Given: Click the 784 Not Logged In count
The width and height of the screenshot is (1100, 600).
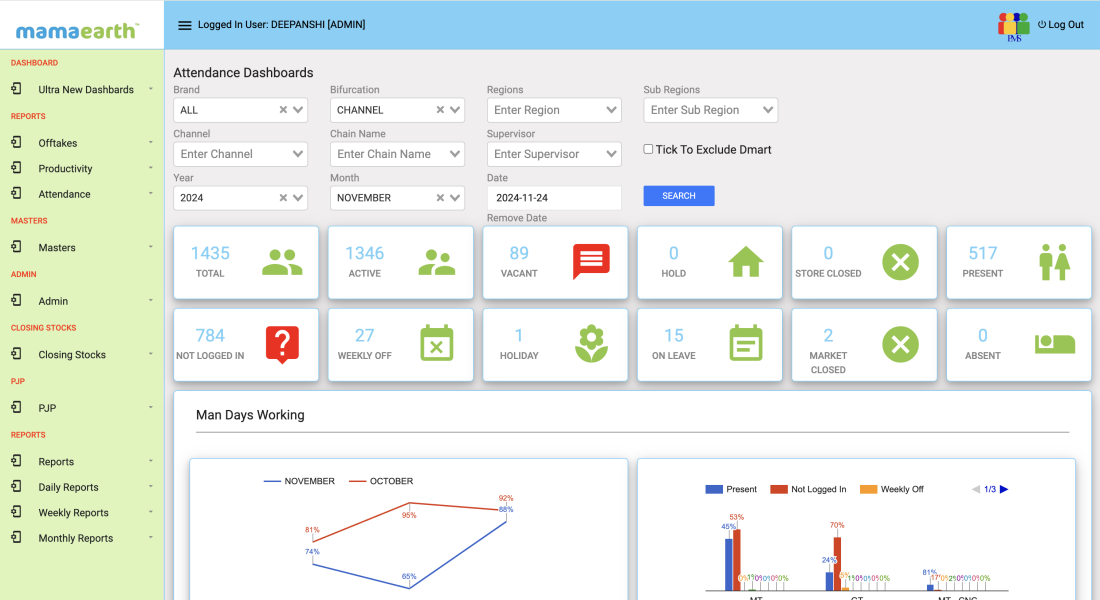Looking at the screenshot, I should coord(210,335).
